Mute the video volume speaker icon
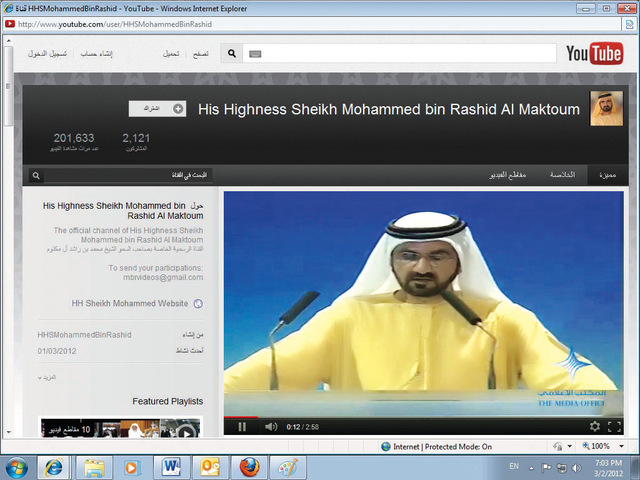 (270, 427)
